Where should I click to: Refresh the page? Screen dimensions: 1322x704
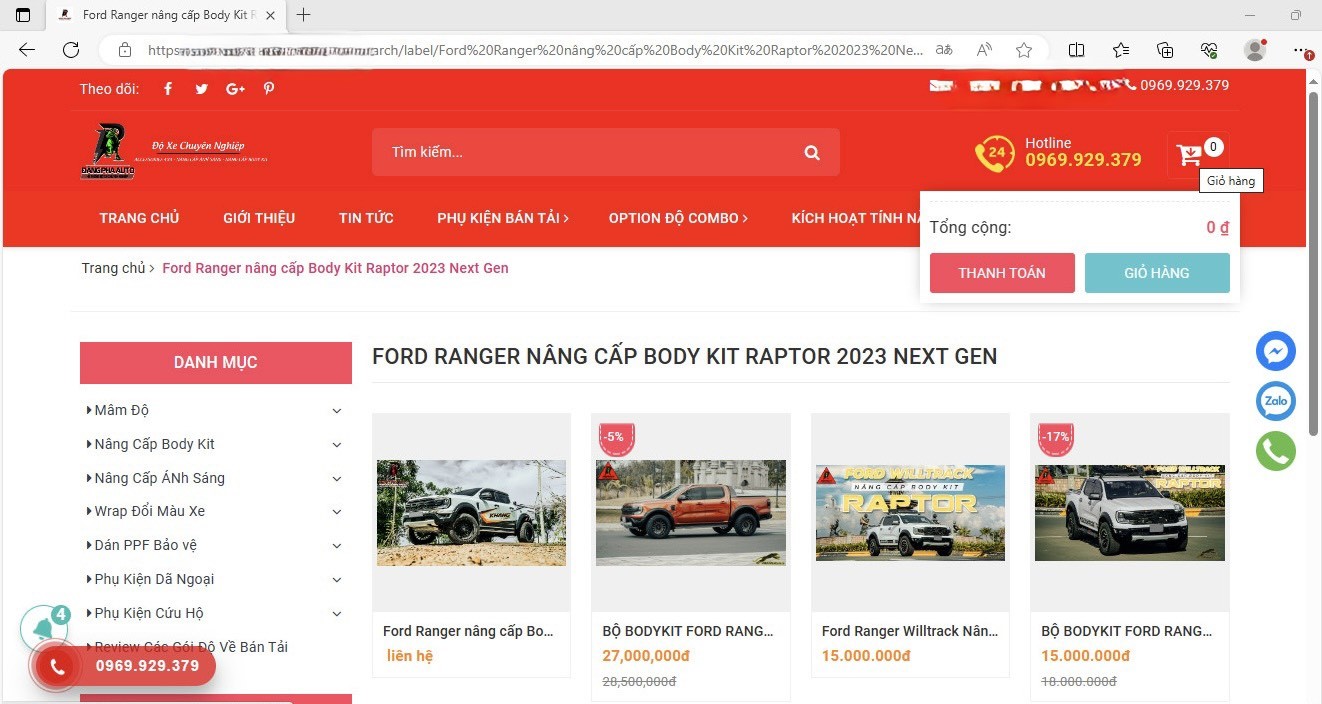pos(71,50)
